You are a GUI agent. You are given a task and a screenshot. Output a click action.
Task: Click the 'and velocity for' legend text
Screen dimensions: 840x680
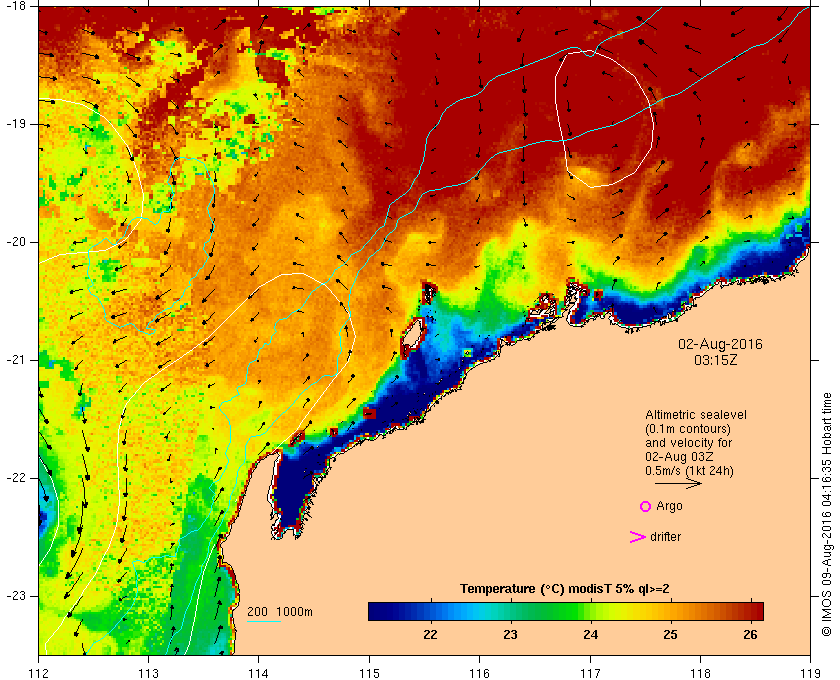pos(688,443)
